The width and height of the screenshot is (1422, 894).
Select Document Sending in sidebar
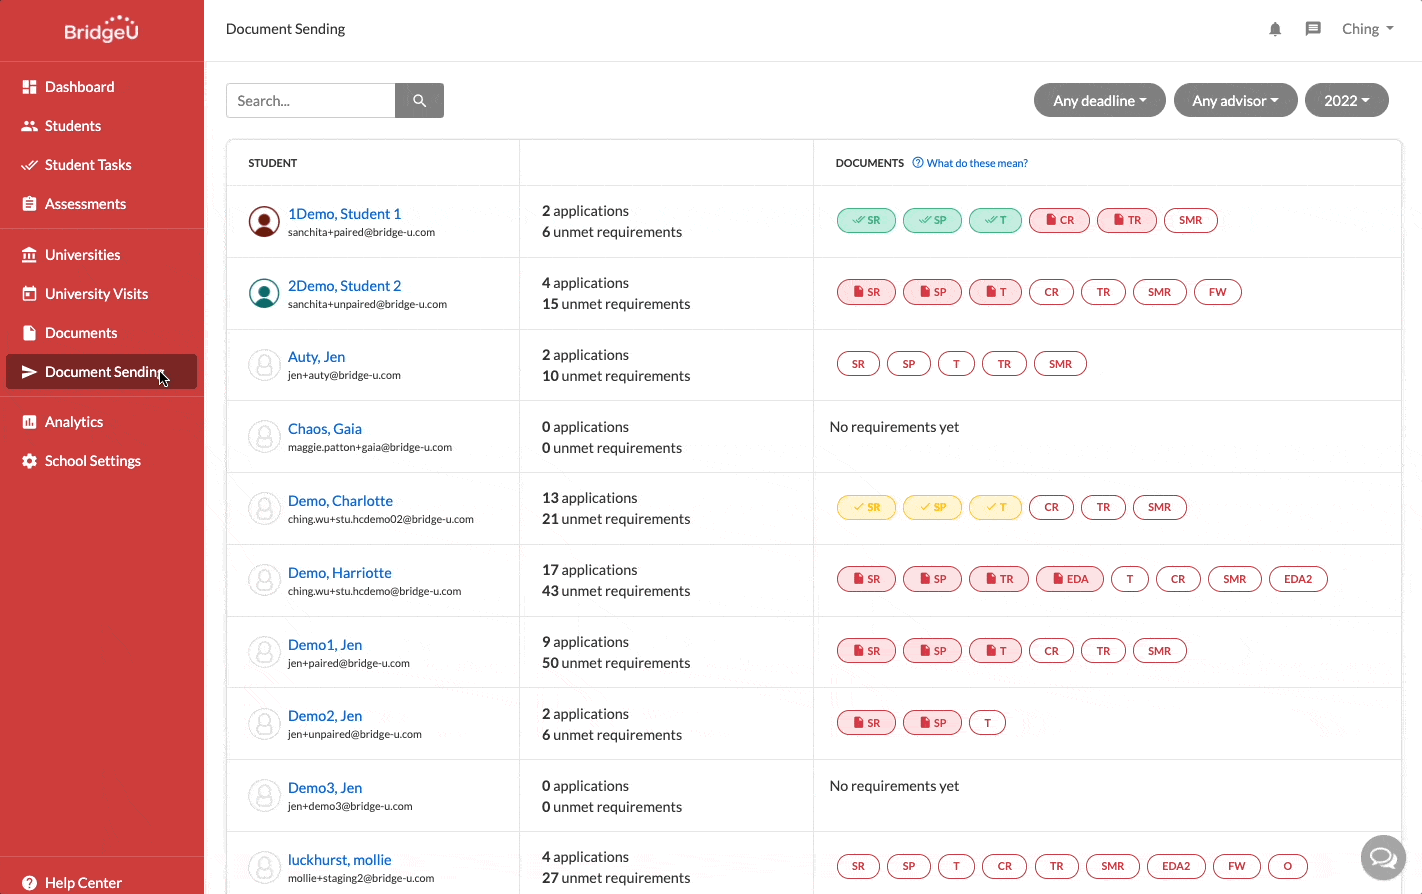coord(101,372)
